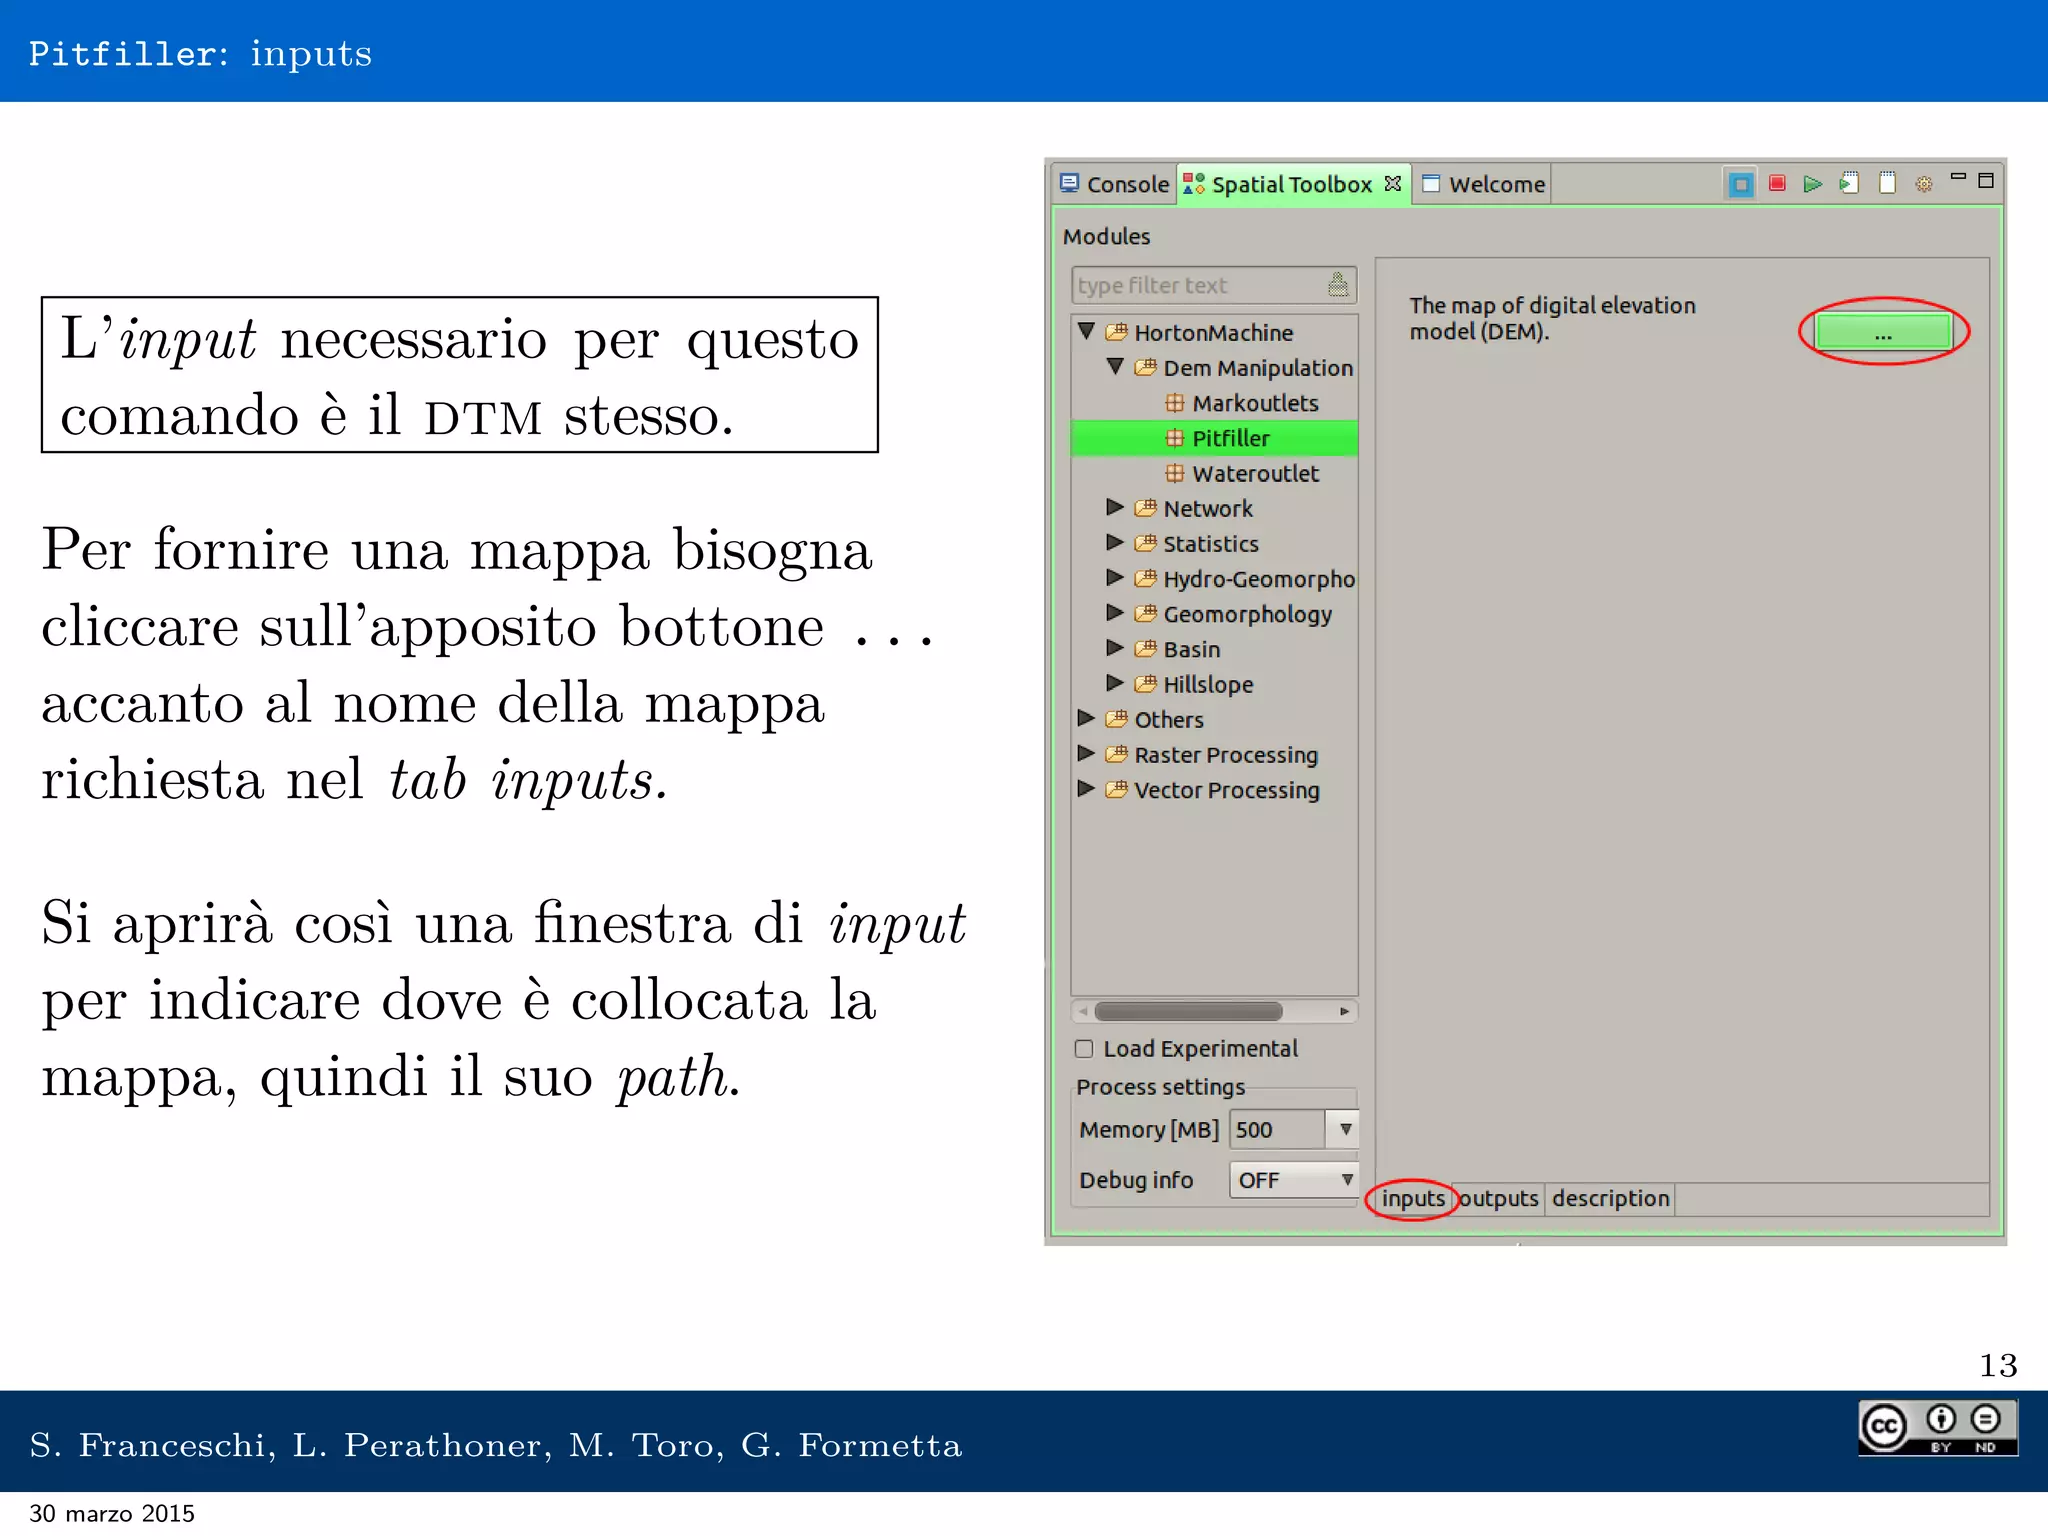Image resolution: width=2048 pixels, height=1536 pixels.
Task: Close the Spatial Toolbox tab
Action: coord(1392,184)
